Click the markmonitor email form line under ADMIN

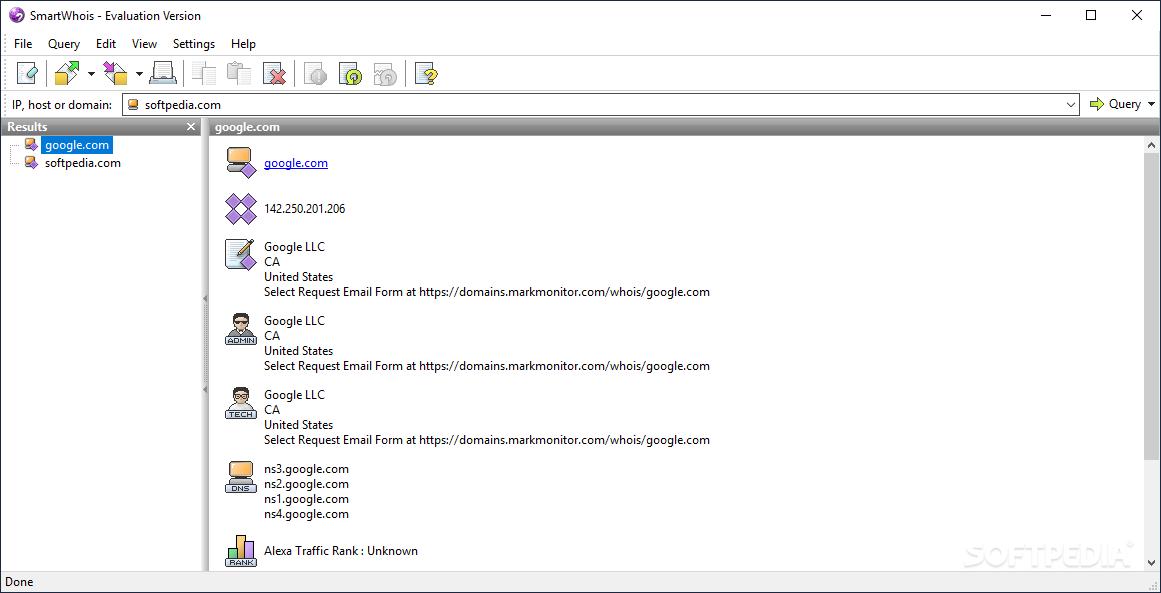(486, 366)
